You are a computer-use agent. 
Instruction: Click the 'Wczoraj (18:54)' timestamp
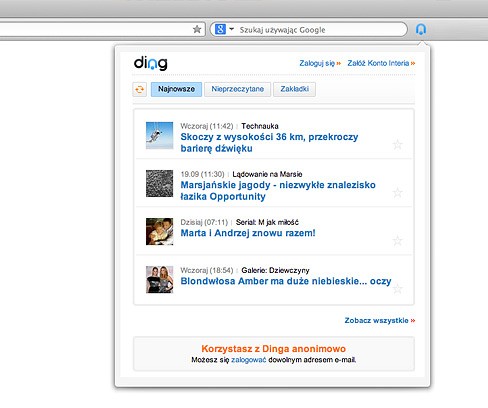pos(207,270)
